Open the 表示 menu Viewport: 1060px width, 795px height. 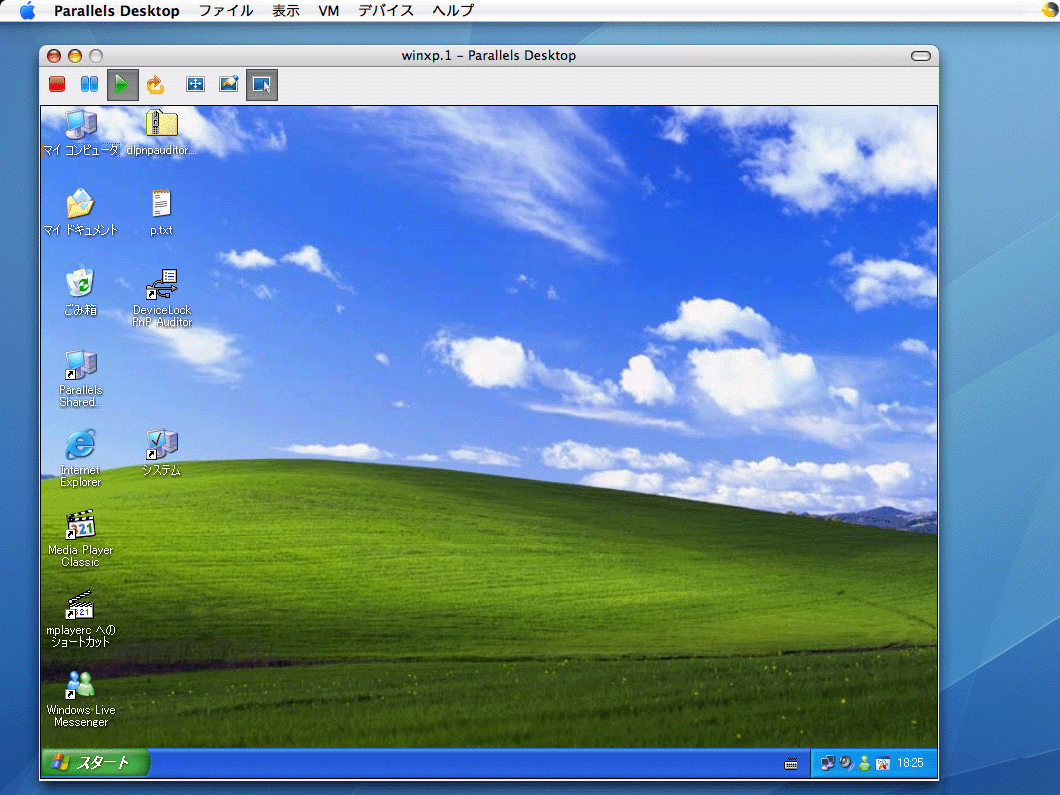coord(286,11)
